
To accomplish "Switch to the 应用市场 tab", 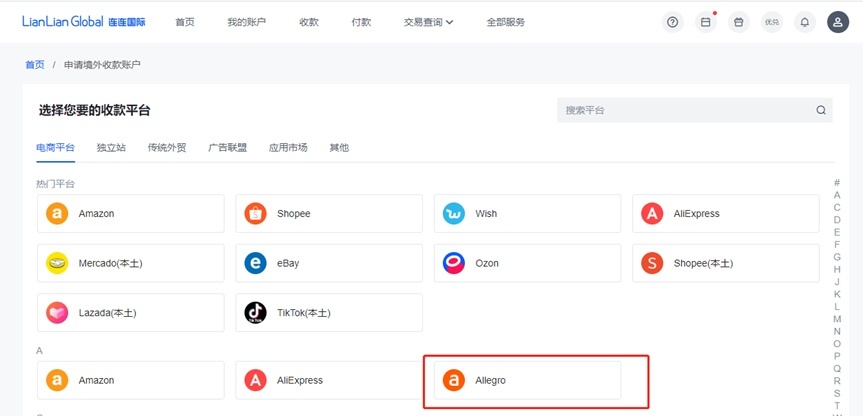I will 288,147.
